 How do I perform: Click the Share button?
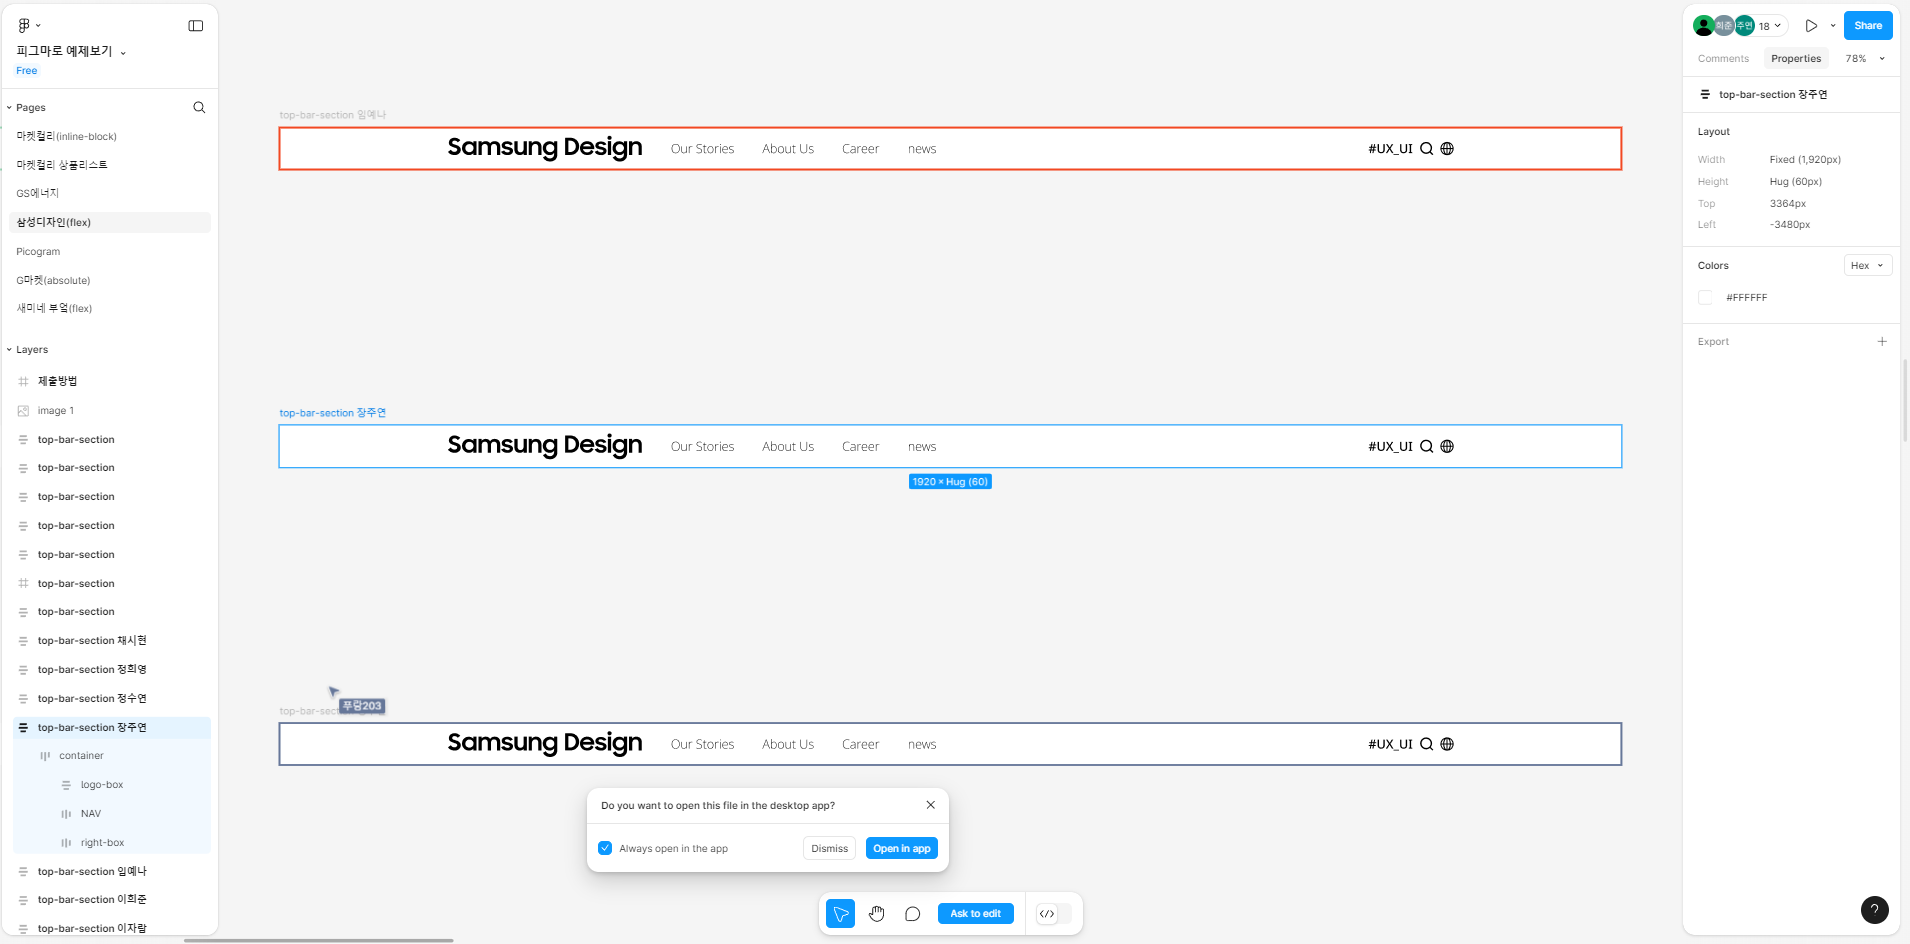[x=1868, y=26]
